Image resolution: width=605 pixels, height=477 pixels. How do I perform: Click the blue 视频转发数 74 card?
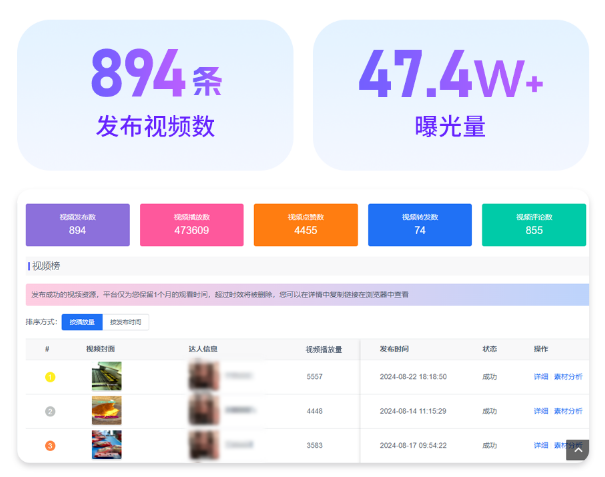(x=419, y=224)
